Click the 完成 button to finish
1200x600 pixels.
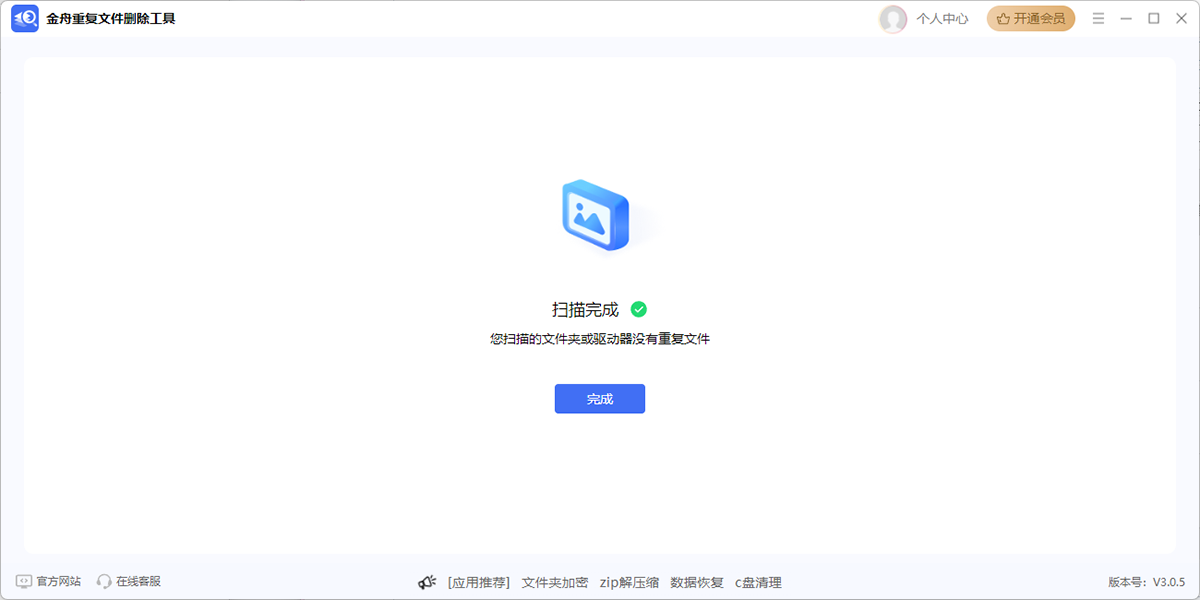(x=600, y=398)
